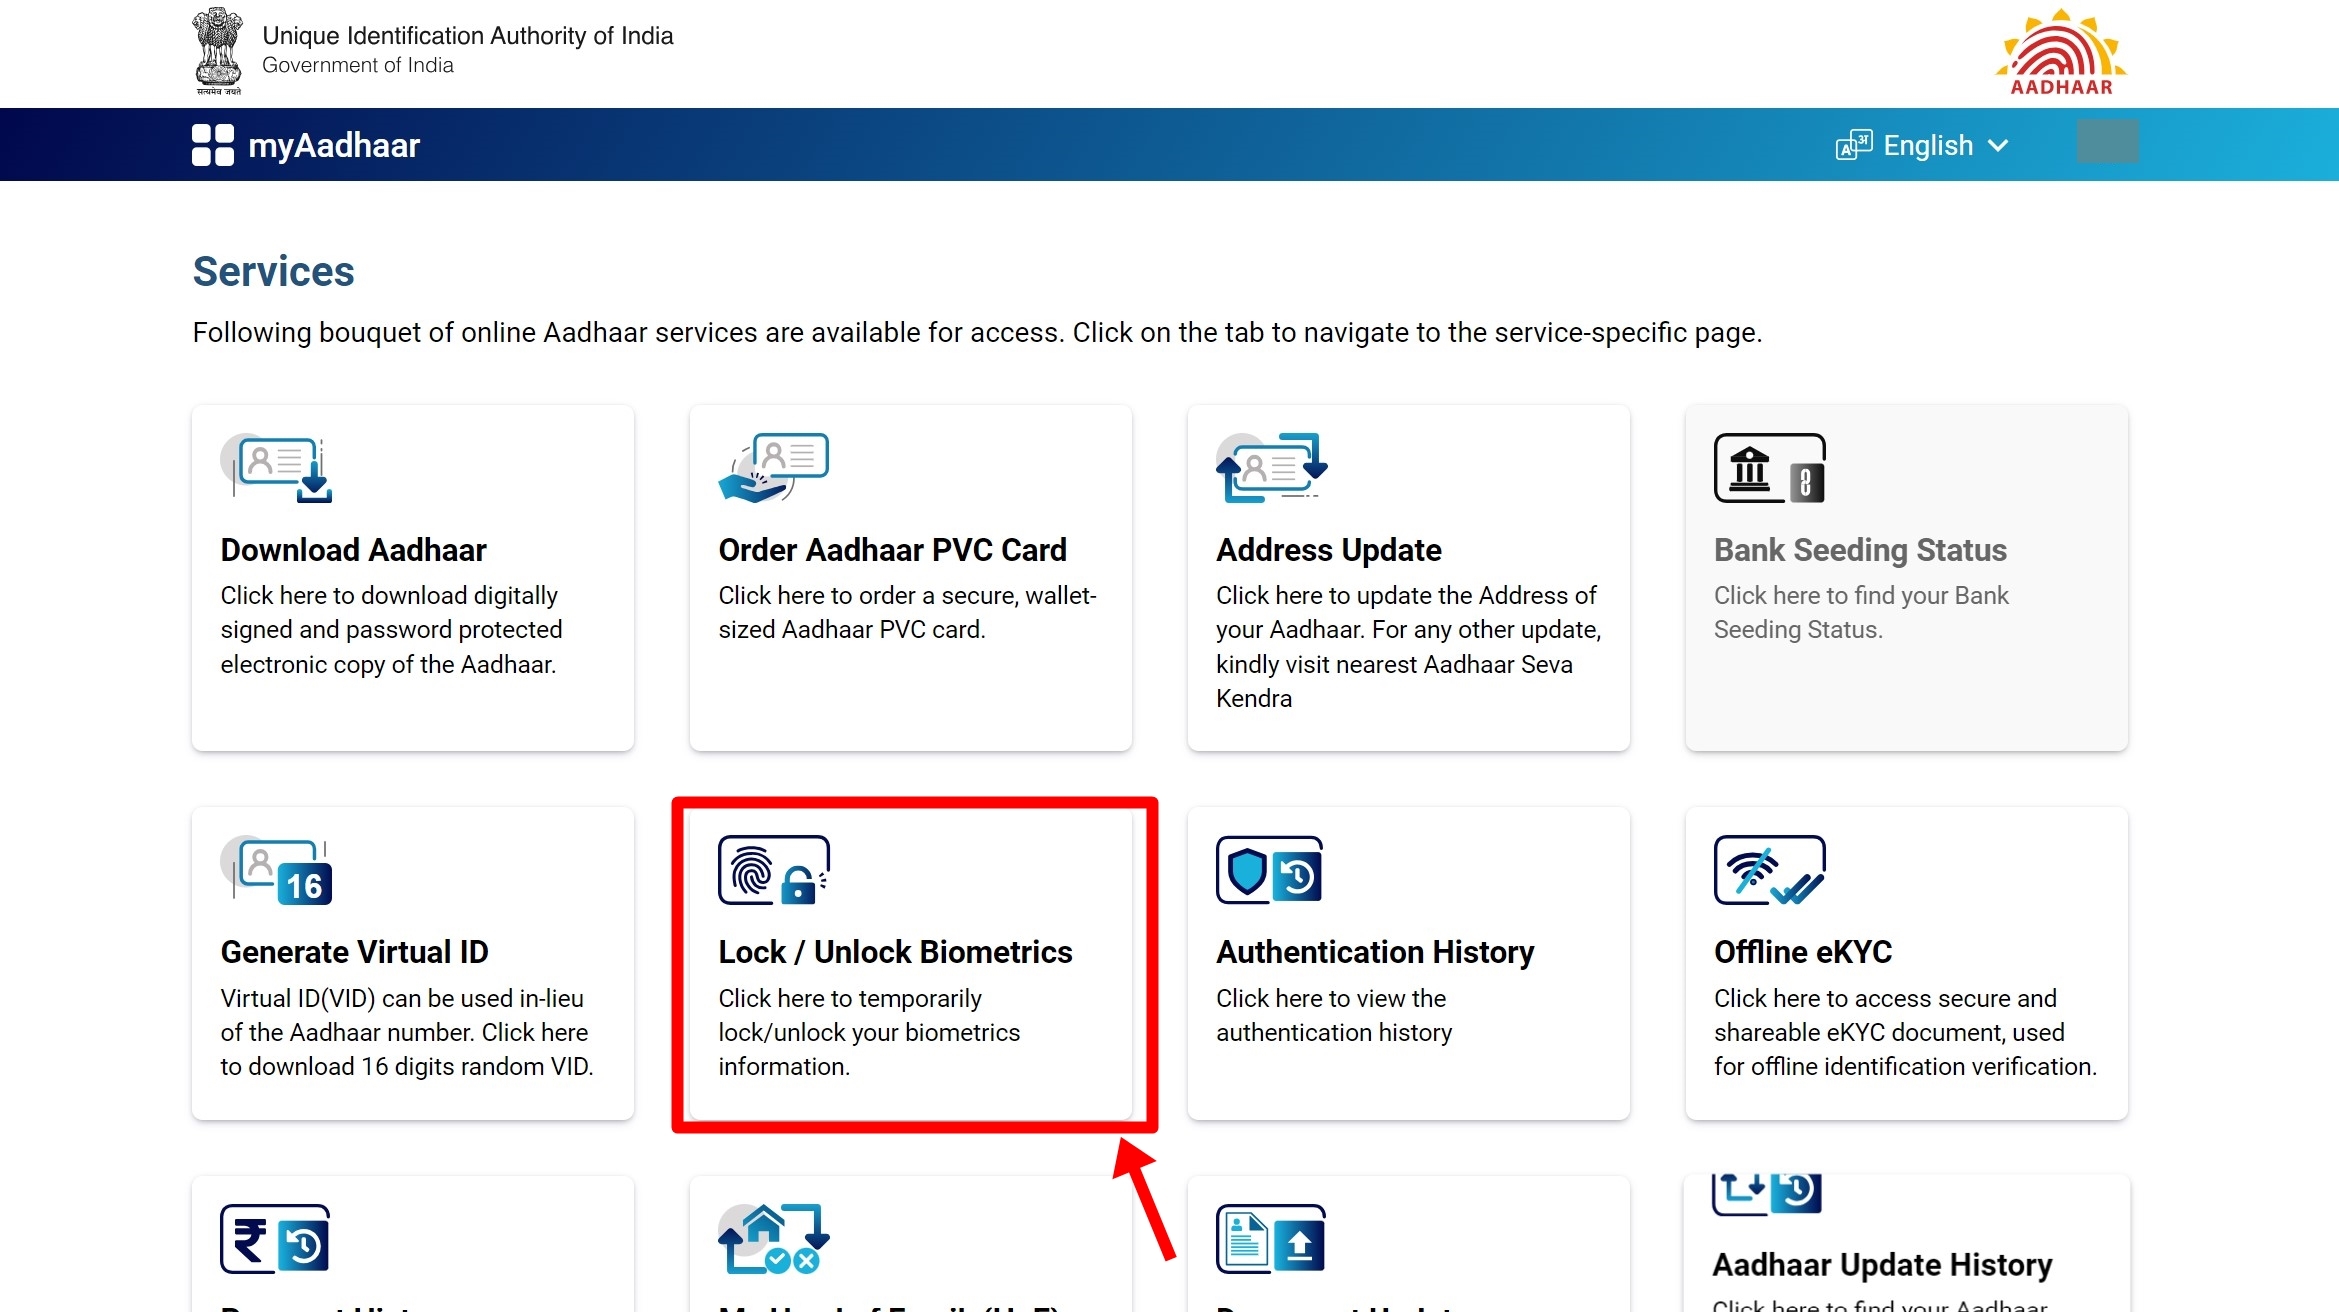
Task: Click the language translate icon
Action: 1854,145
